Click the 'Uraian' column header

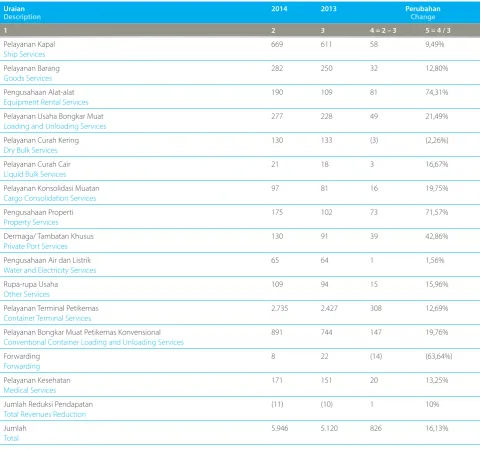tap(14, 9)
